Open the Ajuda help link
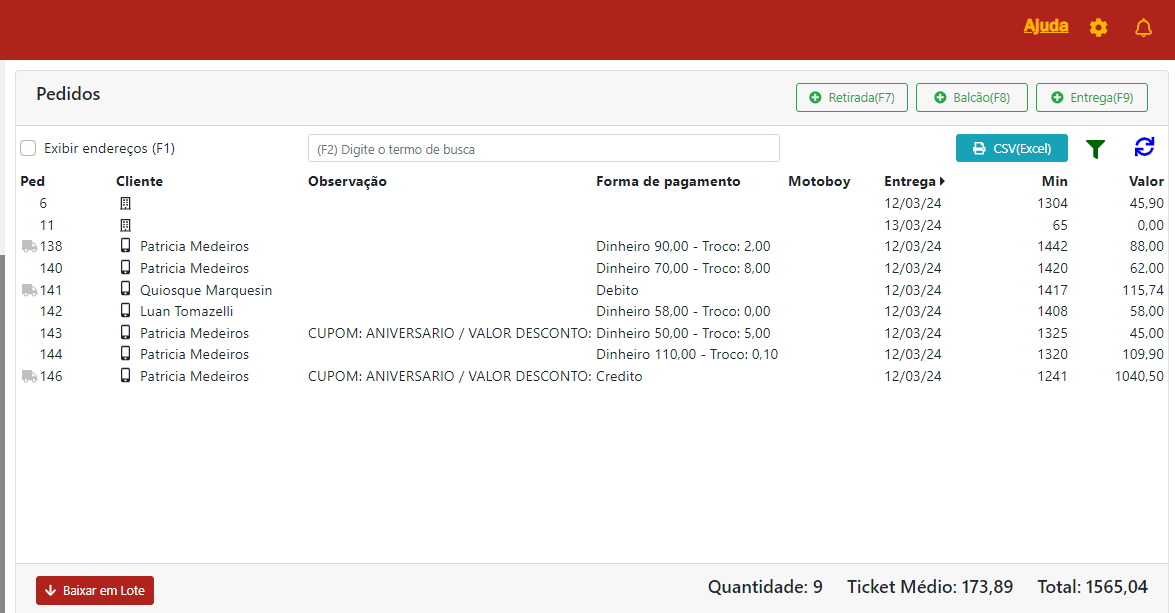 pos(1045,26)
